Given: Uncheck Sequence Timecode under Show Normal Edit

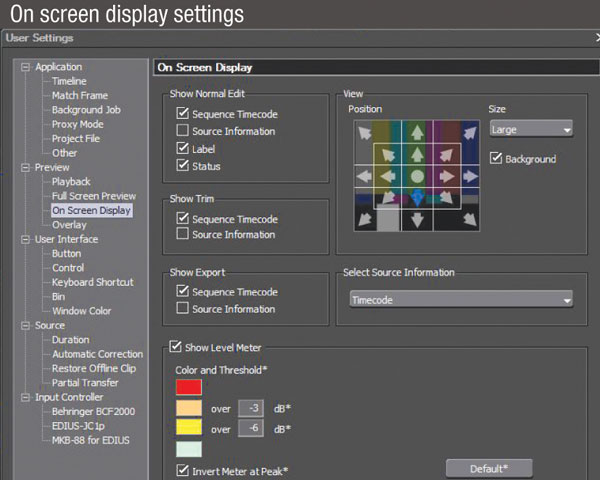Looking at the screenshot, I should click(183, 113).
